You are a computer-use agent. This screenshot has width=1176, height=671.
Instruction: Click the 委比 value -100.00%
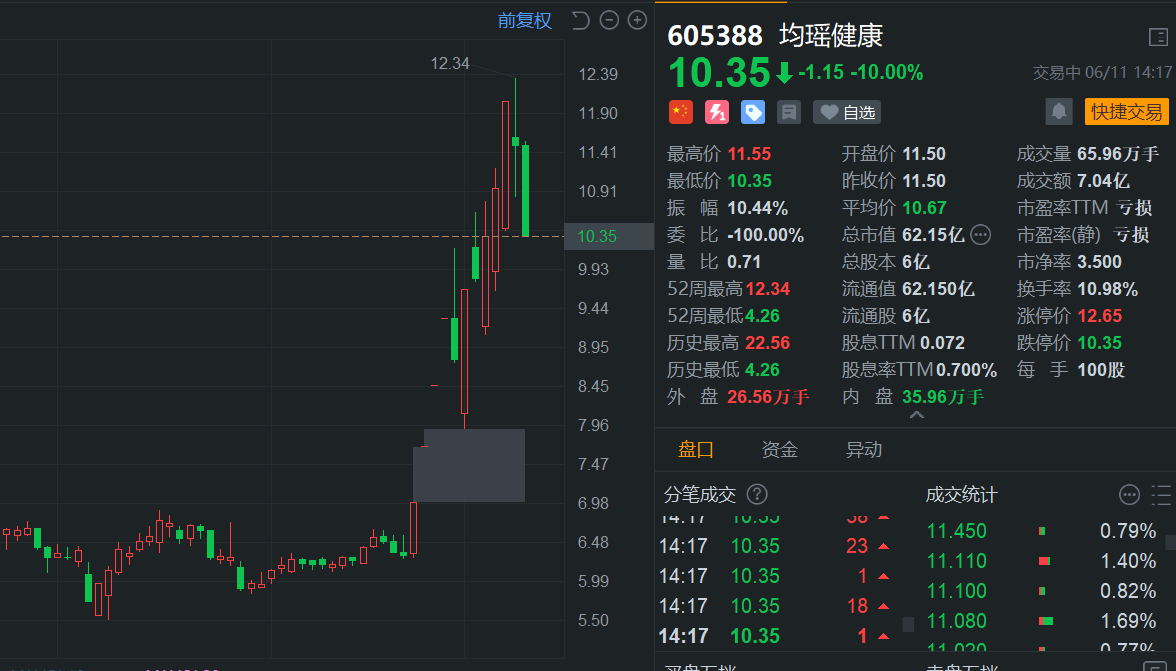(x=766, y=235)
